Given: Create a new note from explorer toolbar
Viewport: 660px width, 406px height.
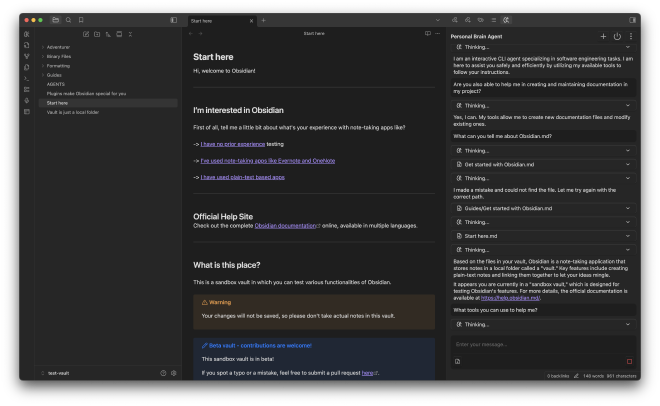Looking at the screenshot, I should [x=86, y=34].
